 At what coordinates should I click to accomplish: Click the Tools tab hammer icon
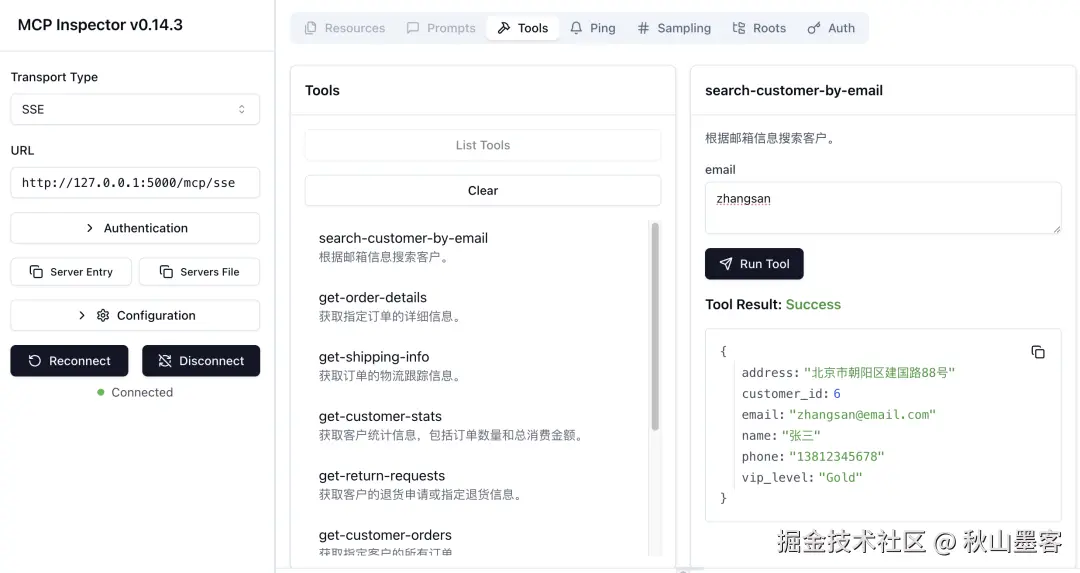click(x=504, y=28)
